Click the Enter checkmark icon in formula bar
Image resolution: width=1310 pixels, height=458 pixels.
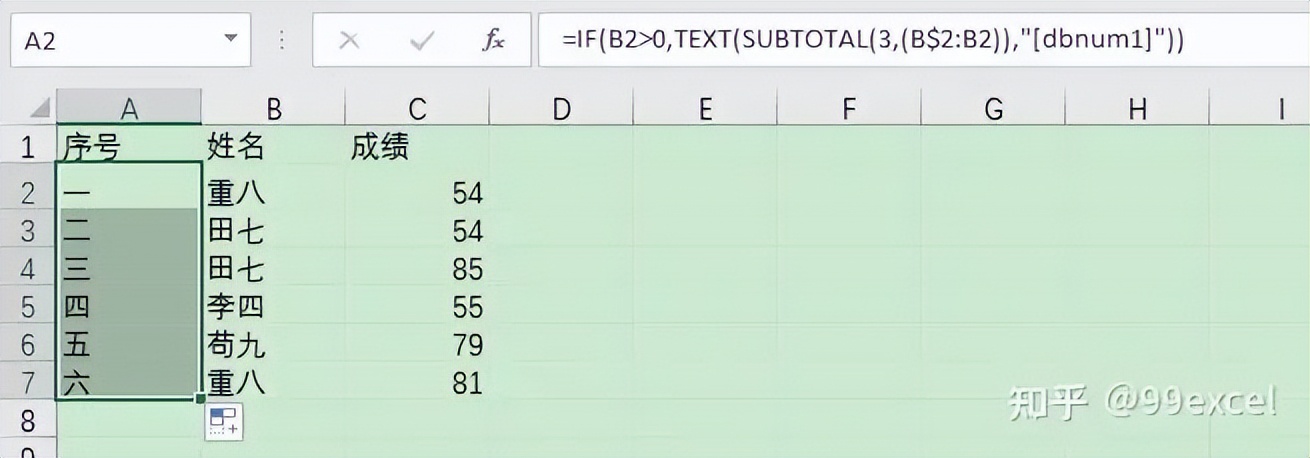click(422, 41)
